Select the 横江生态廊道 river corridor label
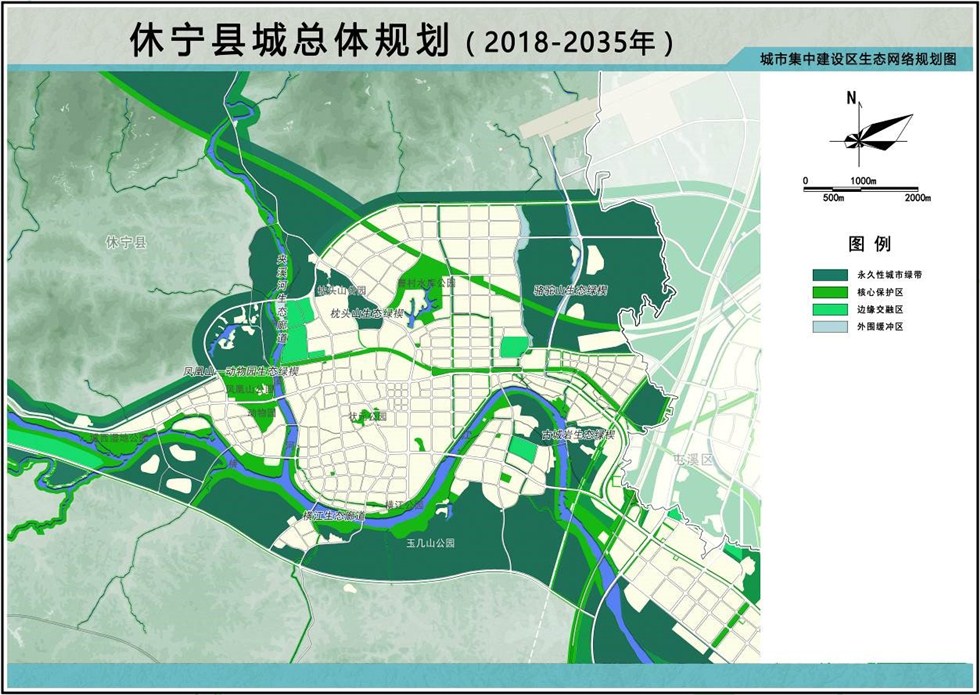 click(333, 516)
